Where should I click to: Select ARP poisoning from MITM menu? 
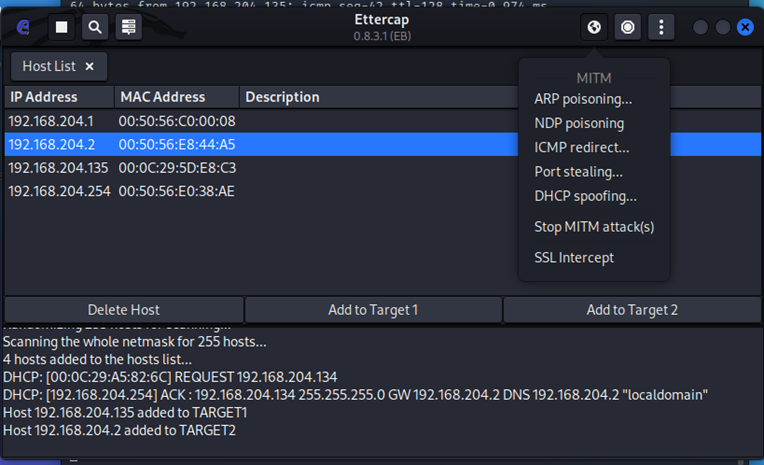click(x=583, y=99)
